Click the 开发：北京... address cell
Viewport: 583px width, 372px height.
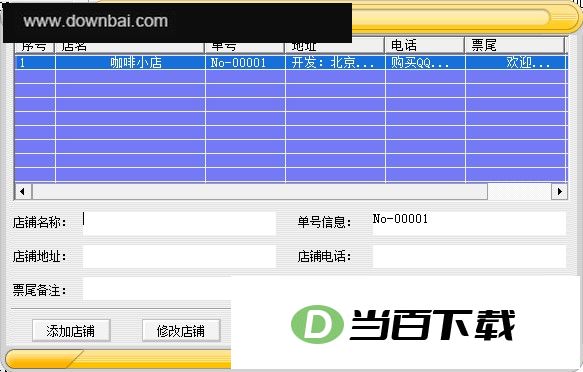click(x=335, y=62)
